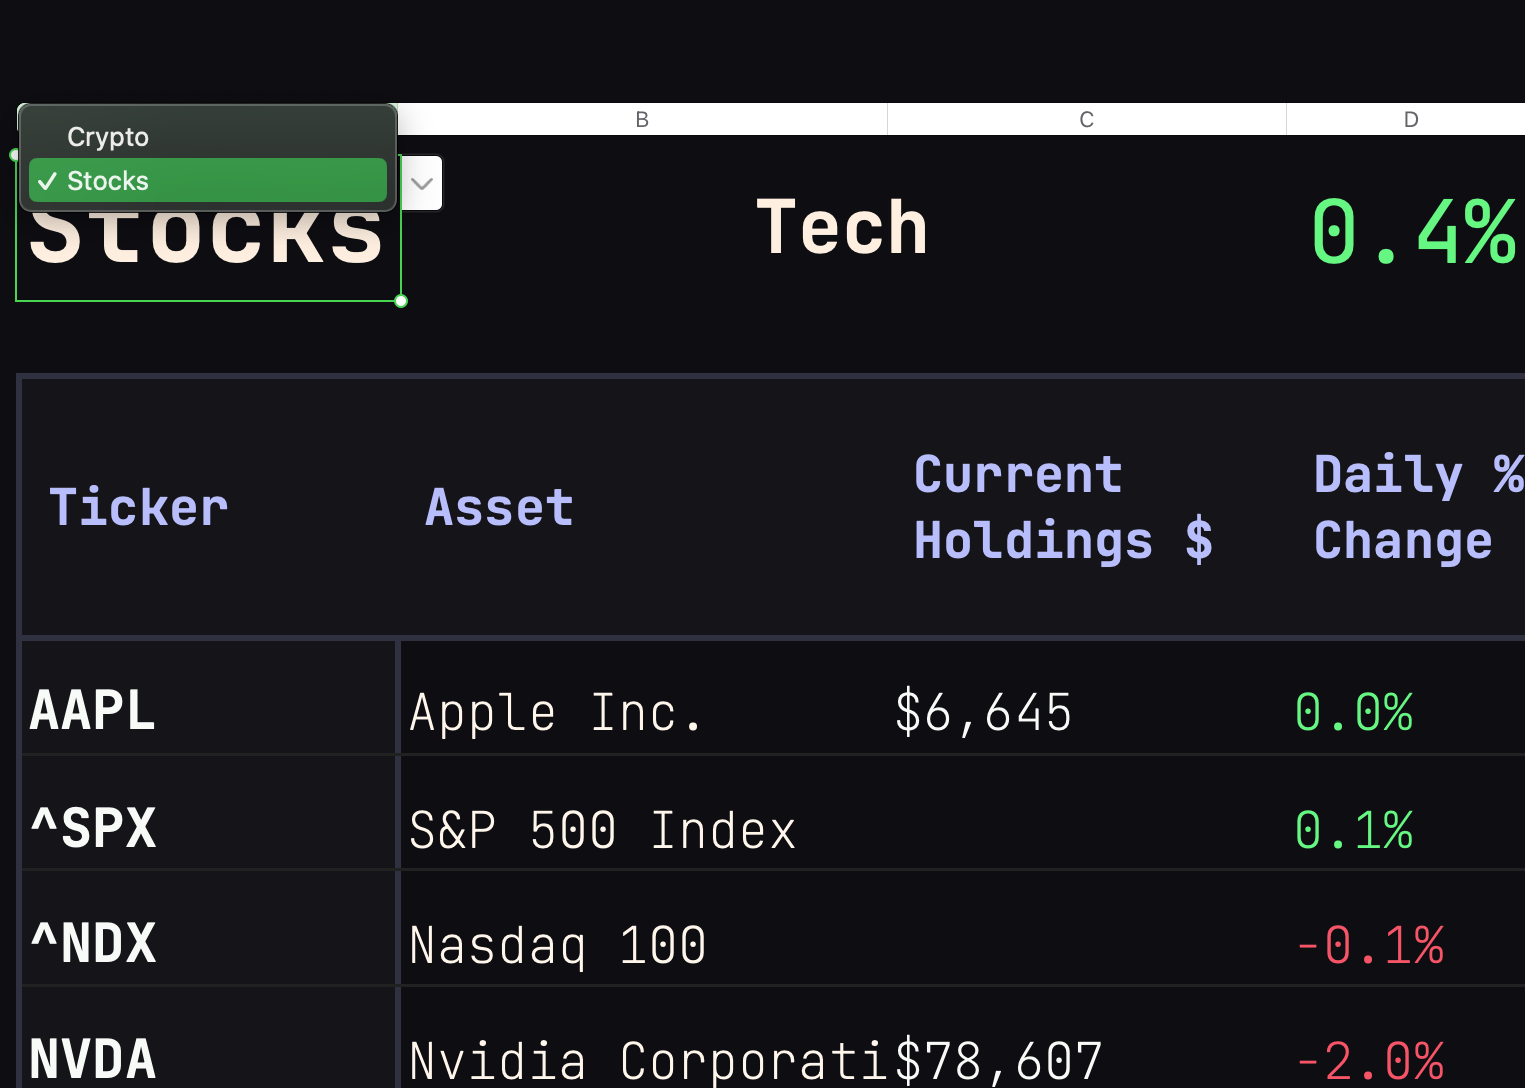The image size is (1525, 1088).
Task: Click the selection handle at cell corner
Action: coord(401,301)
